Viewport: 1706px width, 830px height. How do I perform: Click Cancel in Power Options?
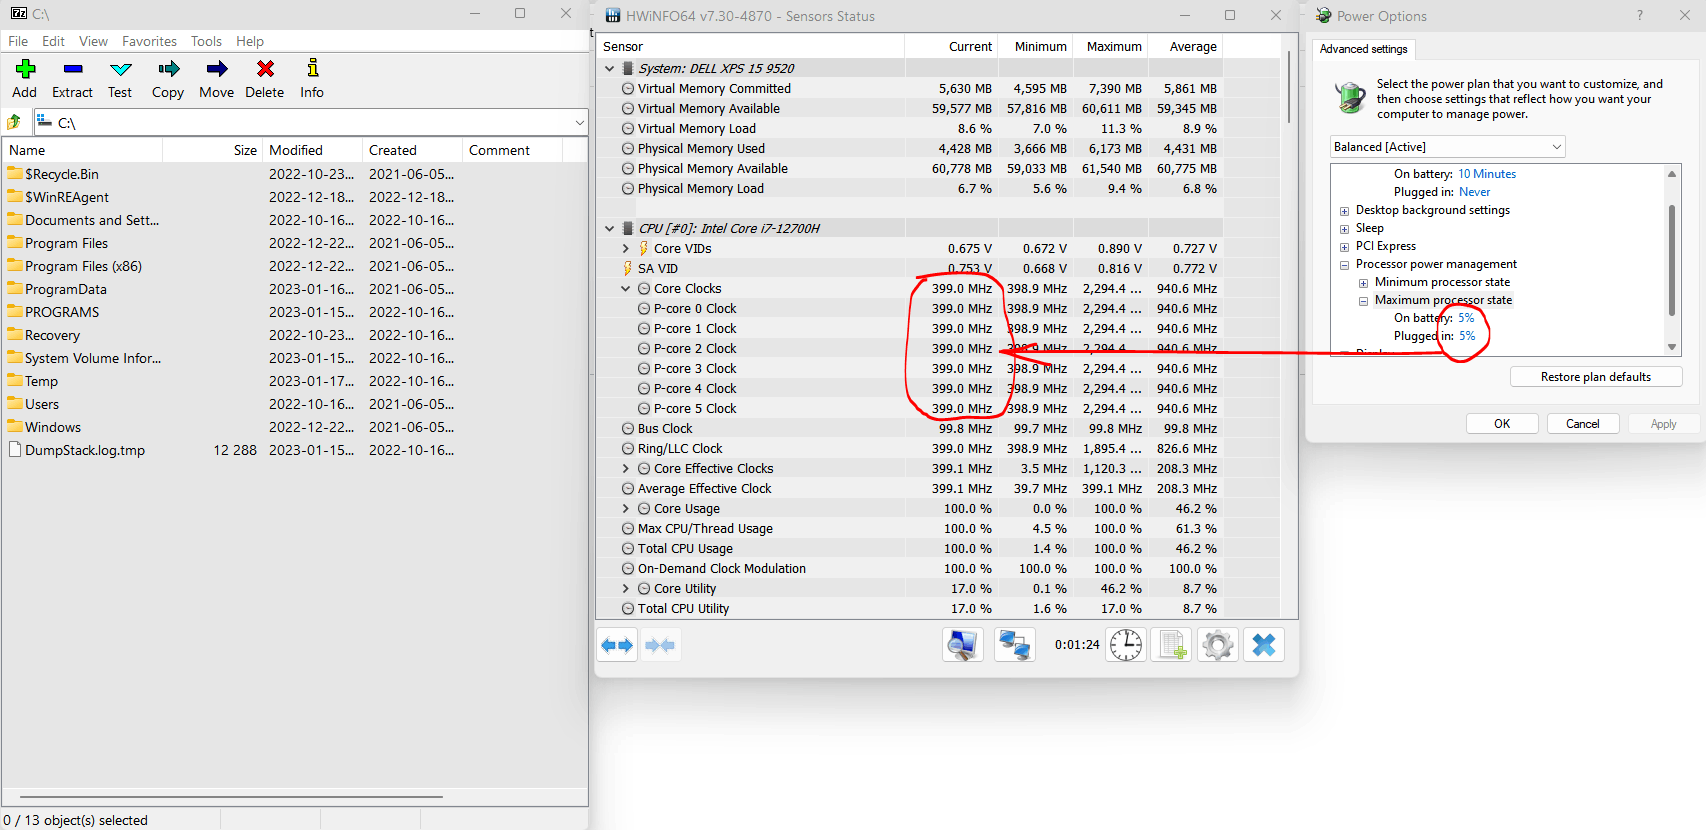click(1582, 424)
